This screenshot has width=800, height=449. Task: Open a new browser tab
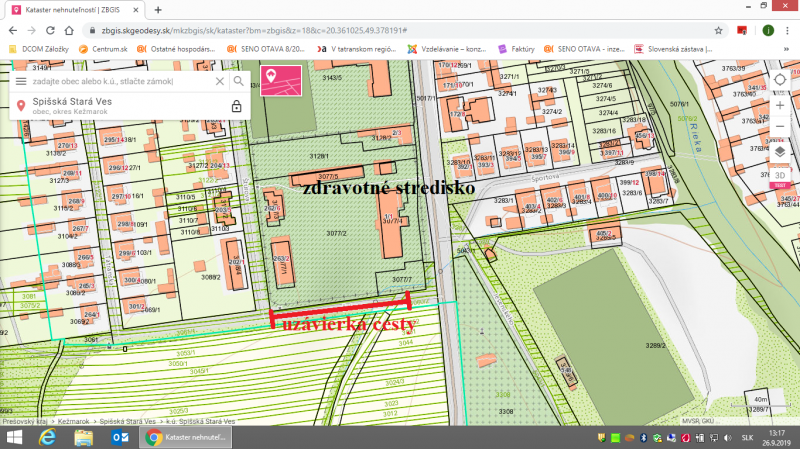click(158, 9)
